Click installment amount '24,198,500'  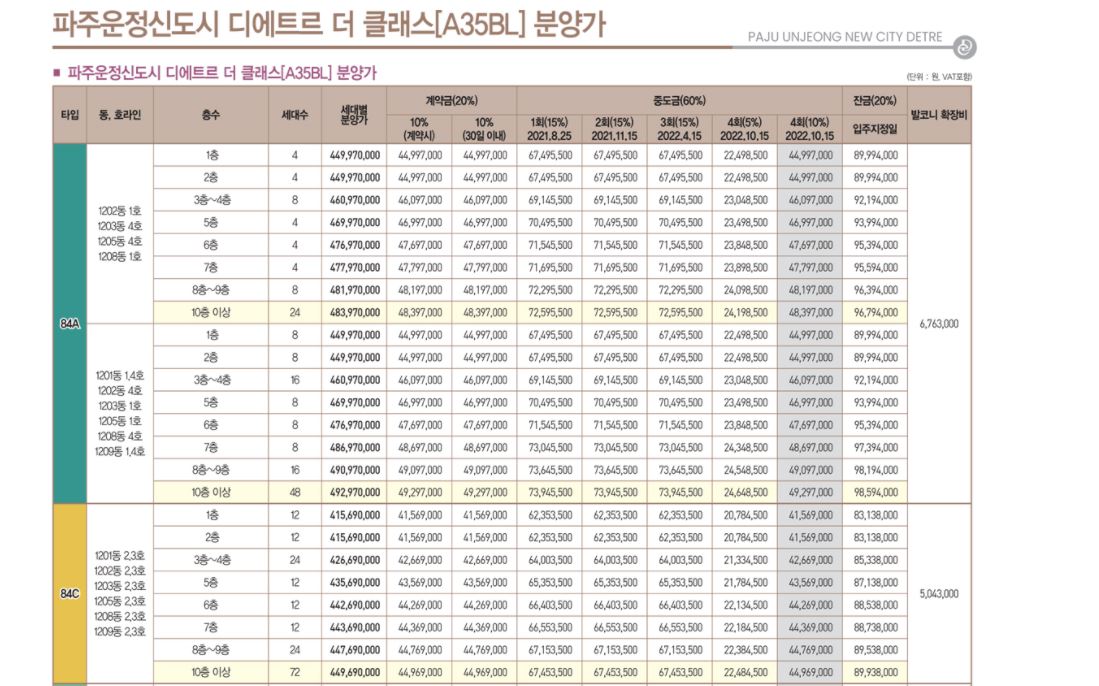click(x=745, y=313)
